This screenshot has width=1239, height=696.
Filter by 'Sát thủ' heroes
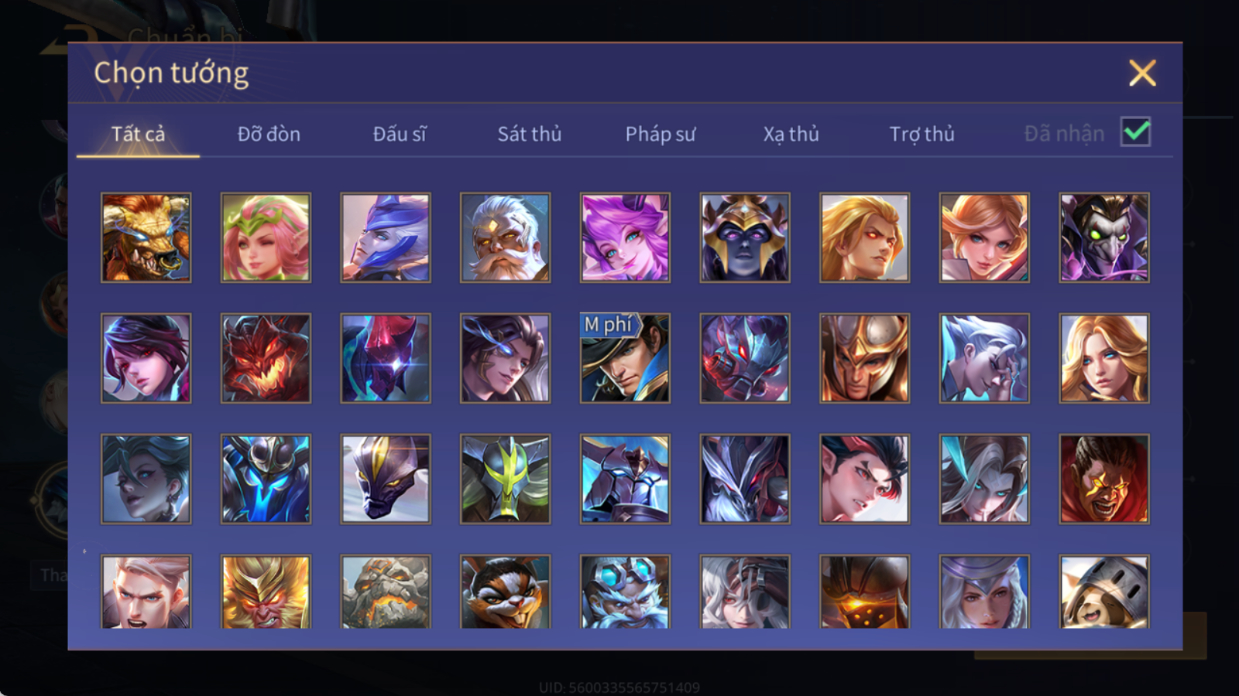pos(529,134)
